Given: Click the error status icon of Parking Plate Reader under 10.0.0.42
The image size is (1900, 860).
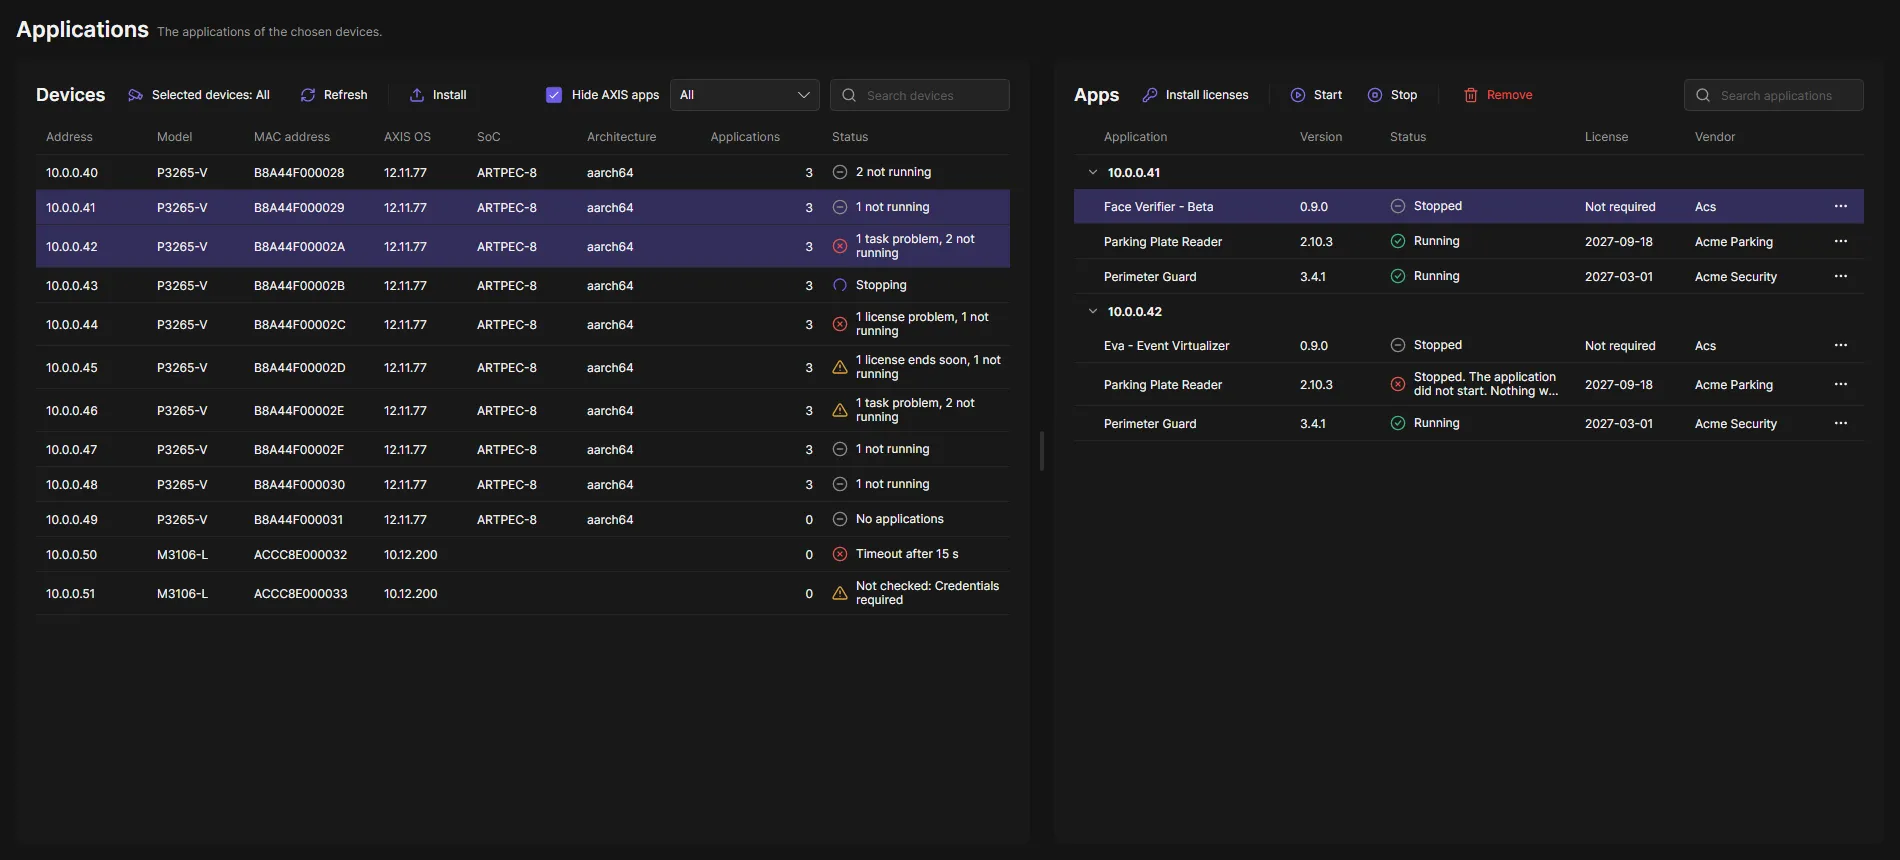Looking at the screenshot, I should coord(1398,384).
